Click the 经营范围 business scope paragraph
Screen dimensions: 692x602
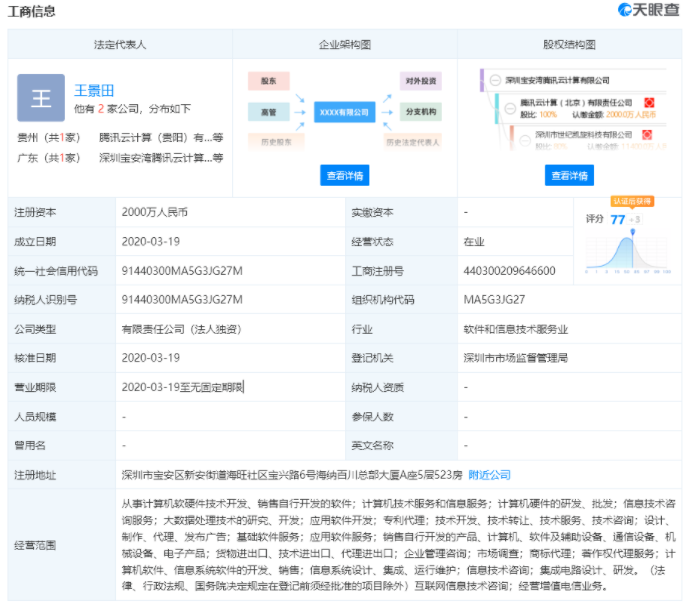click(x=399, y=545)
